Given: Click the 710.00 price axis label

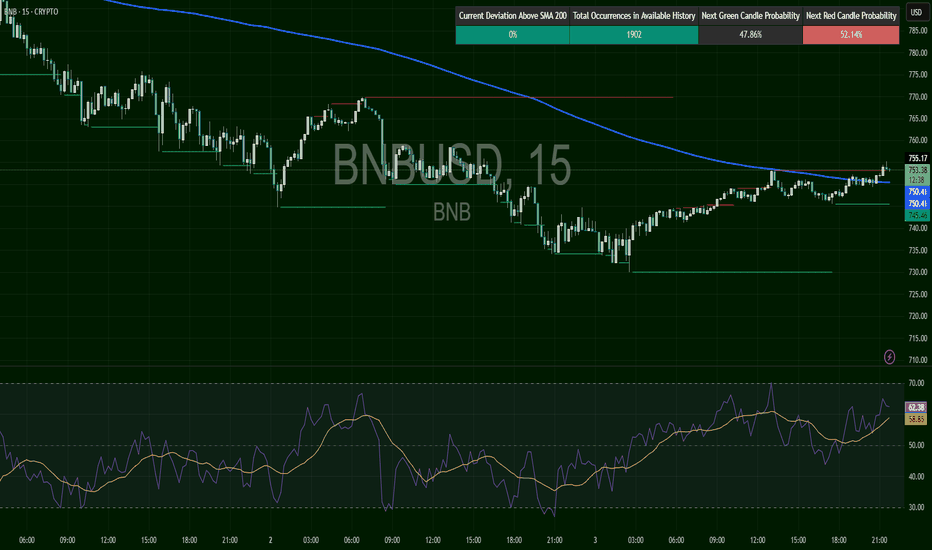Looking at the screenshot, I should 917,360.
